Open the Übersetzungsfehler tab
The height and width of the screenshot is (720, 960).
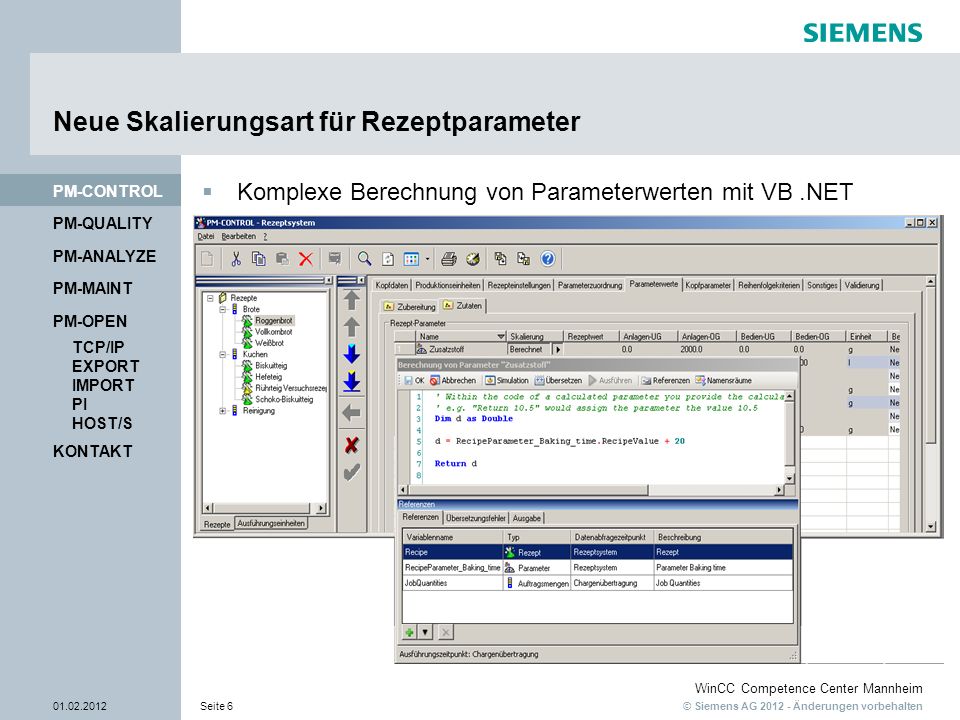476,519
